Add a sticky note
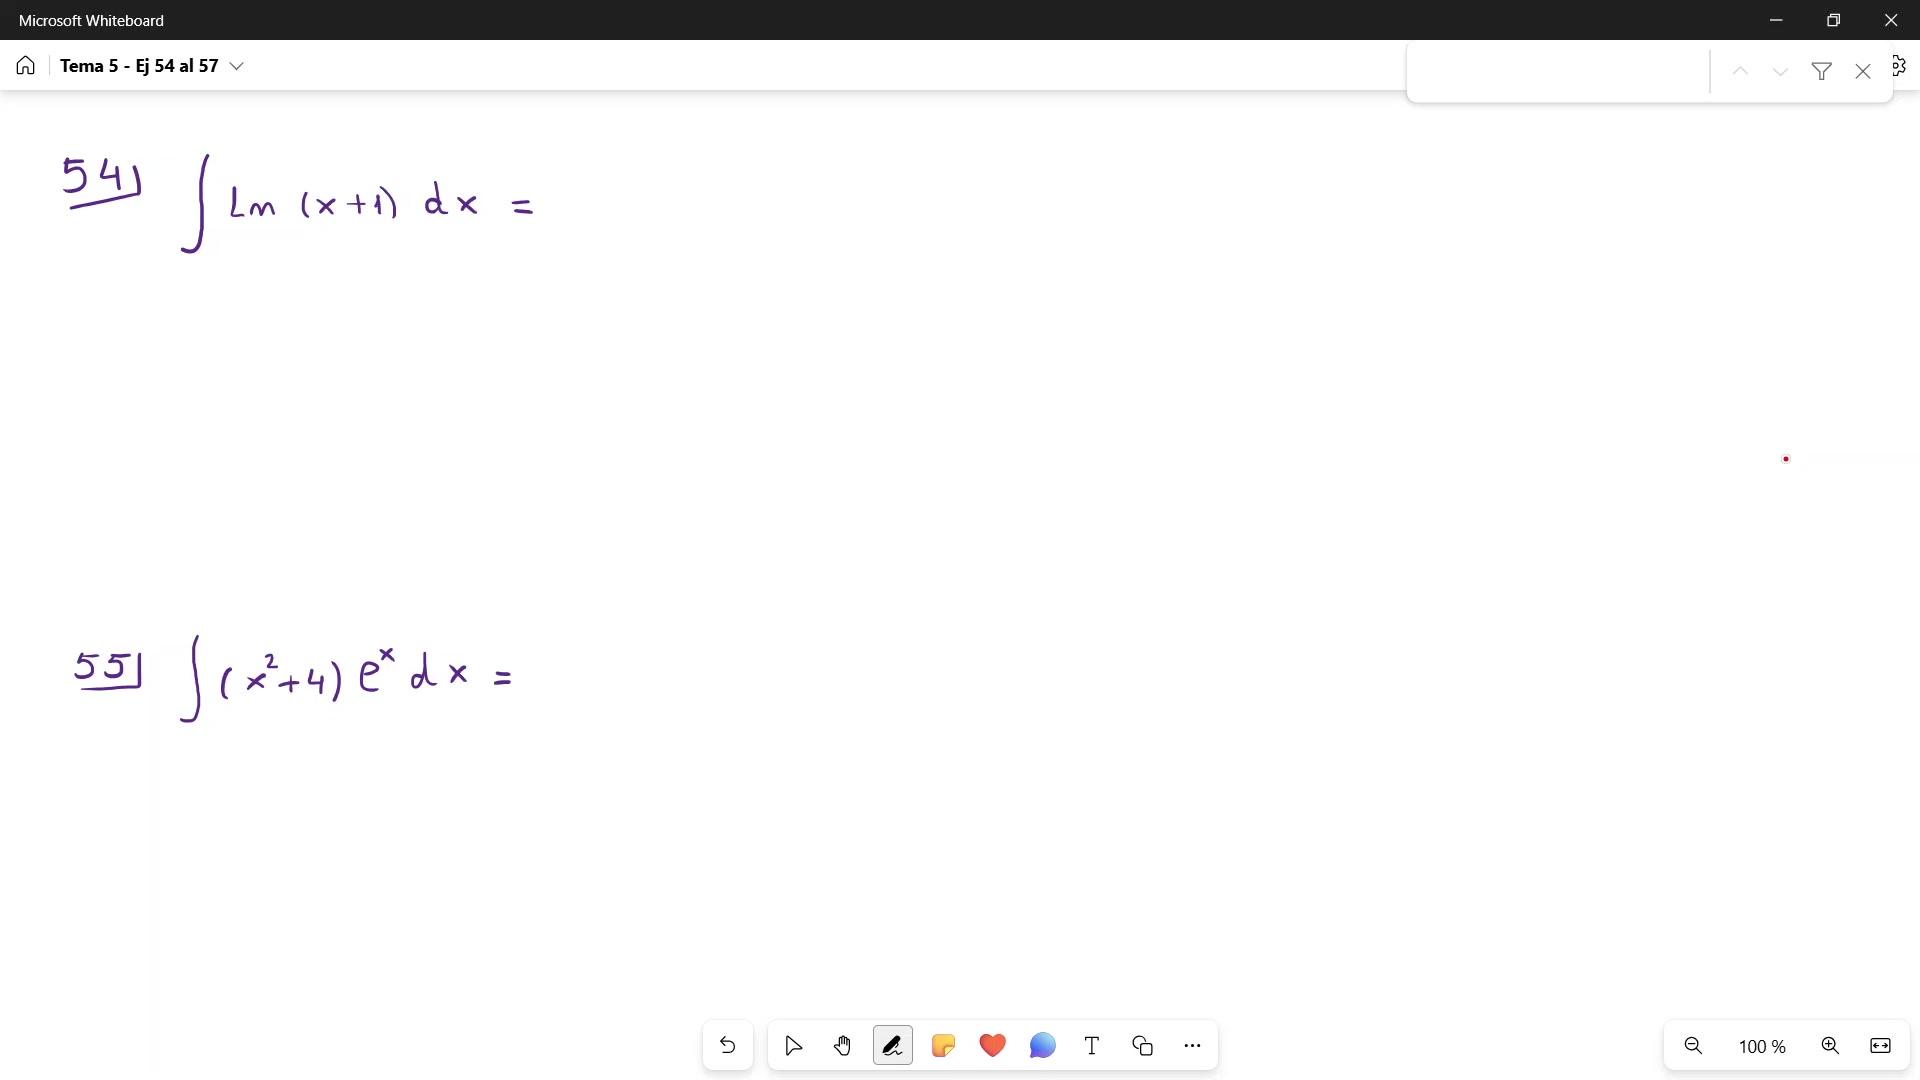 942,1046
